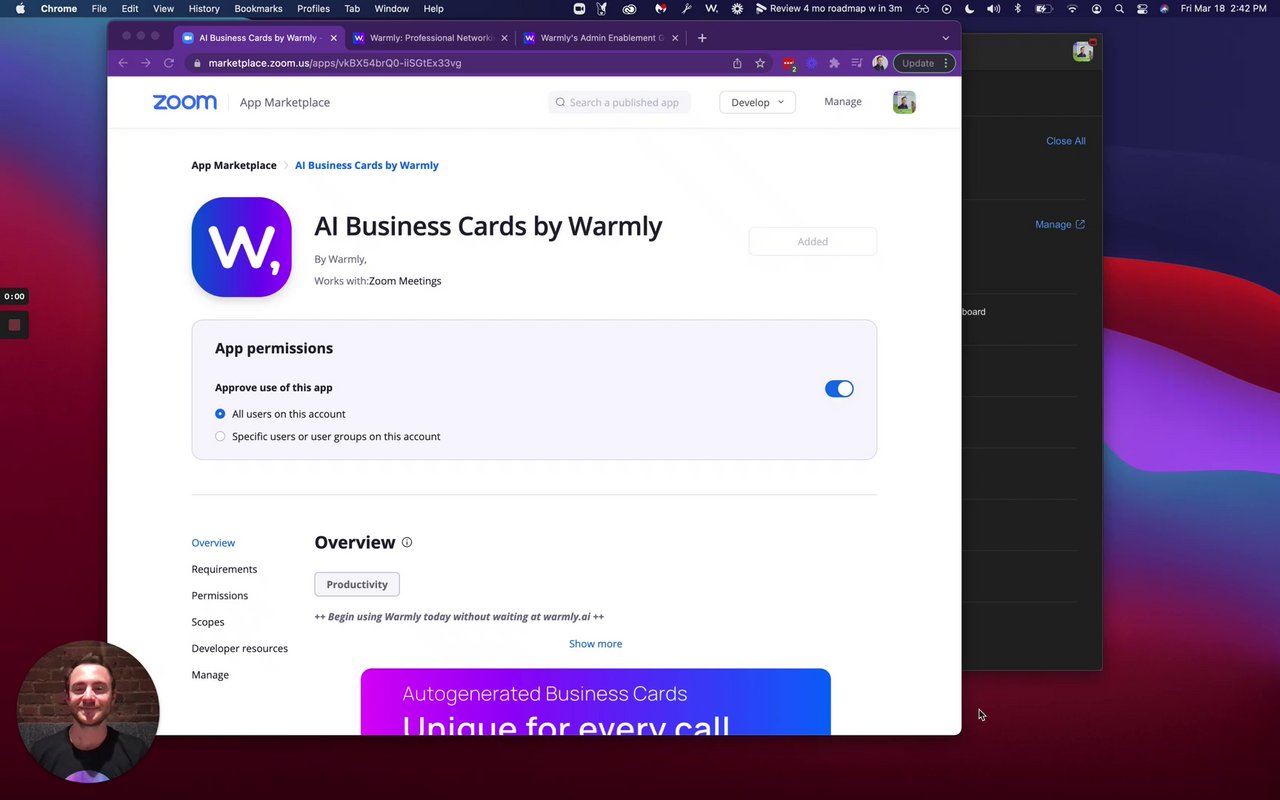Click the date and time in the menu bar
Image resolution: width=1280 pixels, height=800 pixels.
coord(1224,8)
